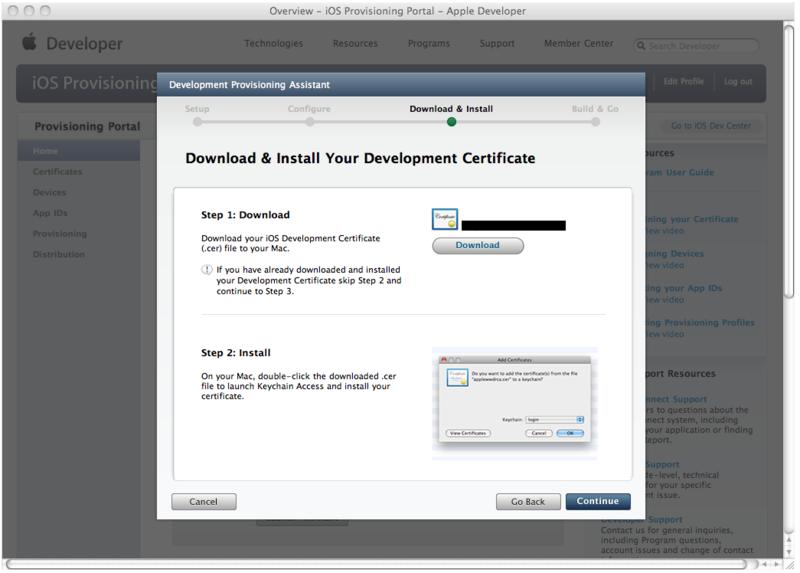800x573 pixels.
Task: Open the Member Center page
Action: click(x=579, y=43)
